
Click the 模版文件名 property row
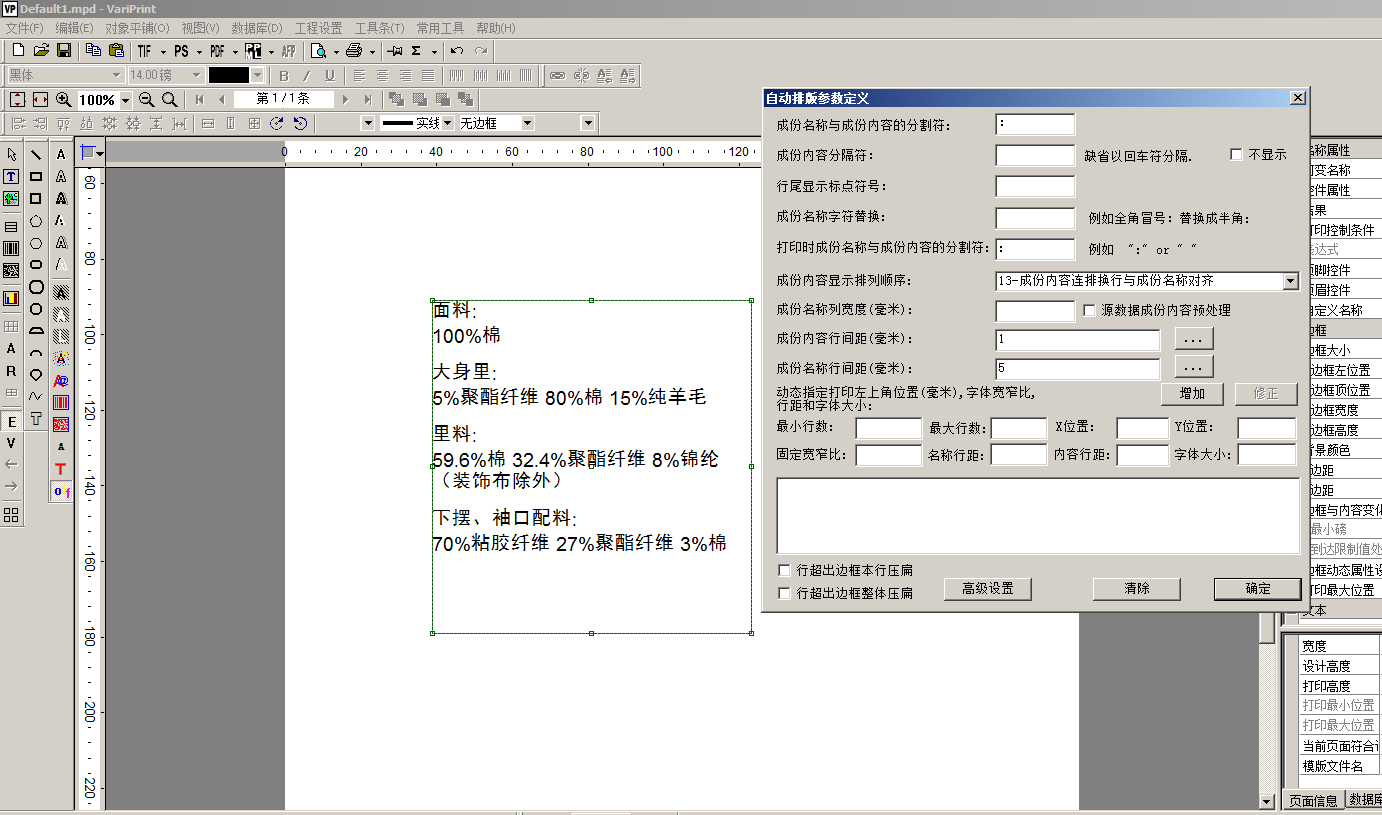coord(1339,766)
